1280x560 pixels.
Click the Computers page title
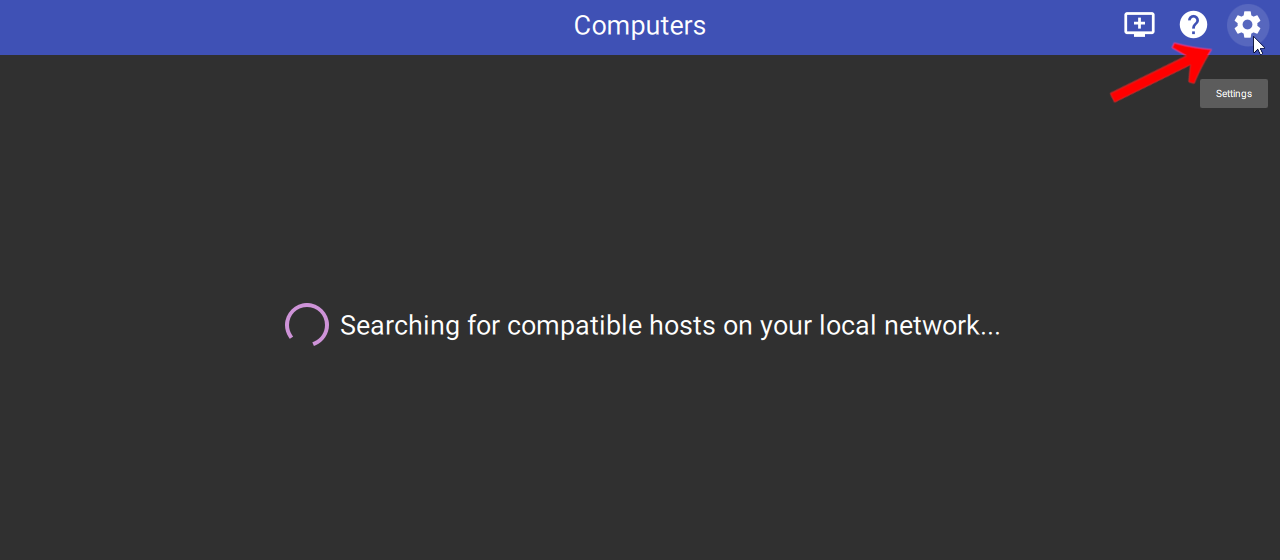point(640,26)
